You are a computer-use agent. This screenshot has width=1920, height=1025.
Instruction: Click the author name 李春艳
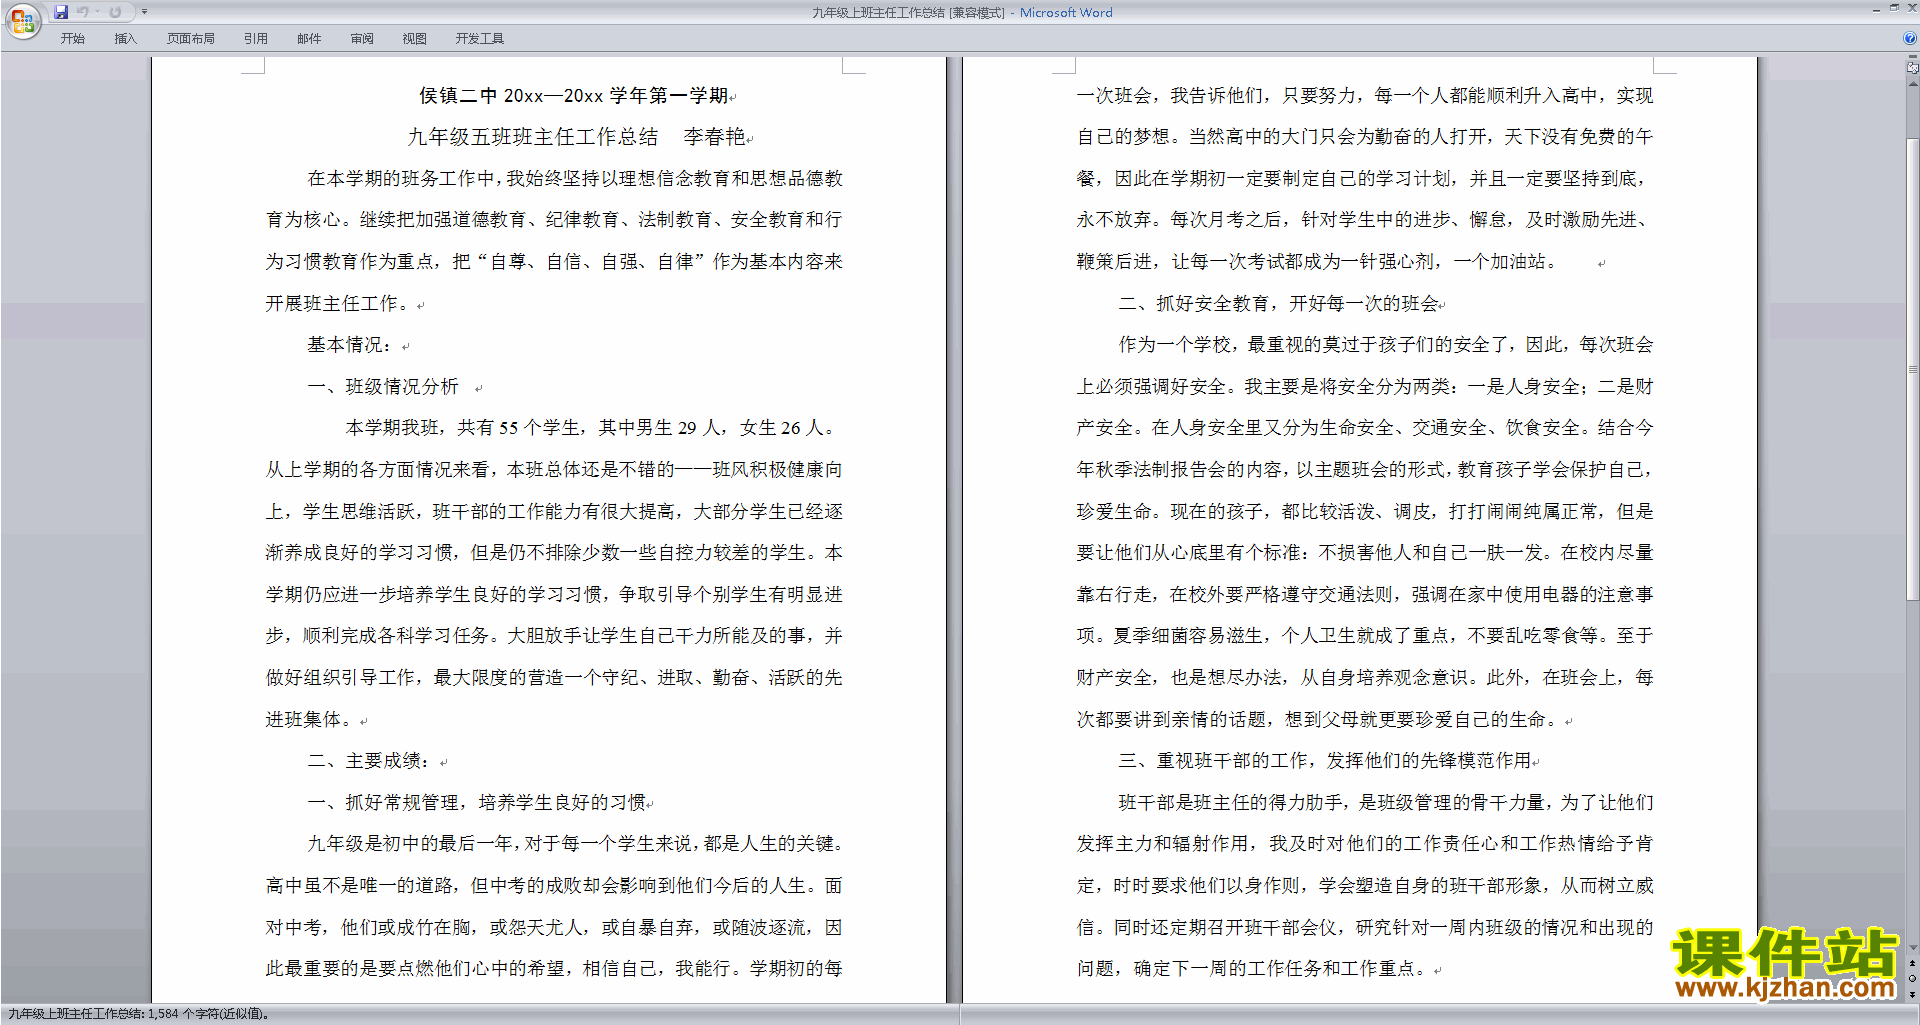(x=714, y=137)
